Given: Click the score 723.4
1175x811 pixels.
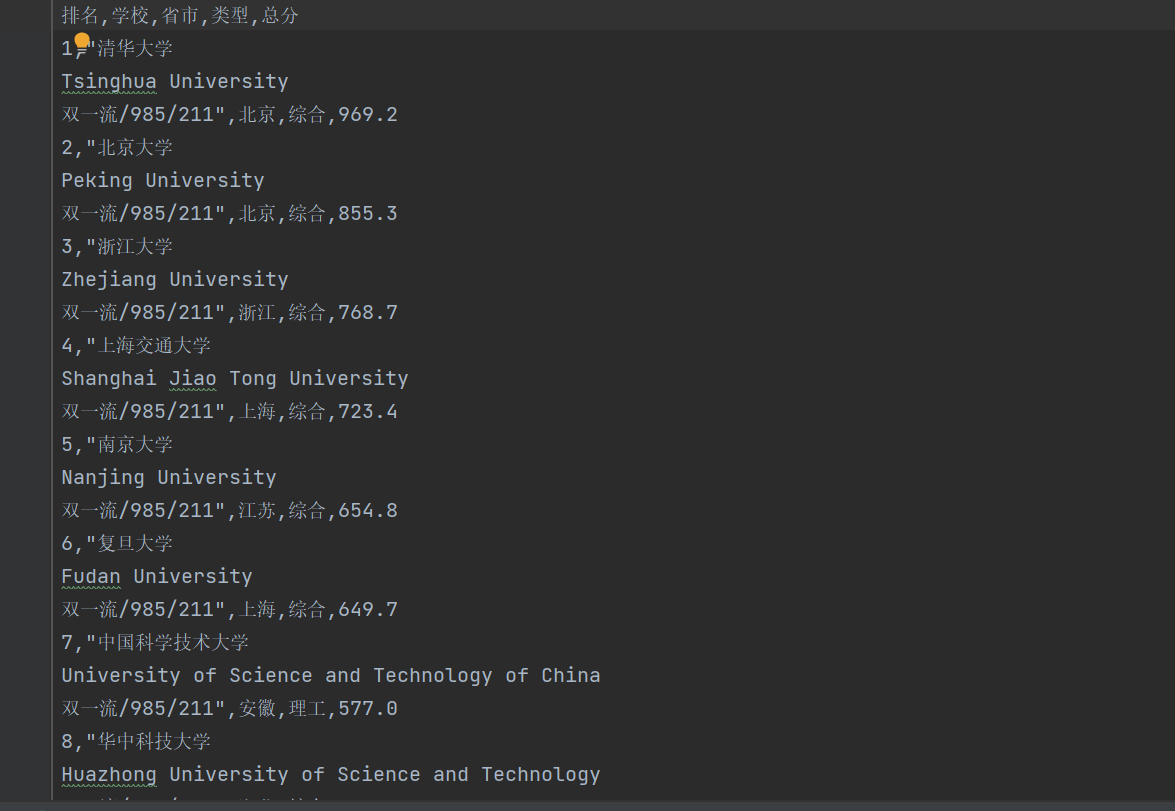Looking at the screenshot, I should pos(368,412).
